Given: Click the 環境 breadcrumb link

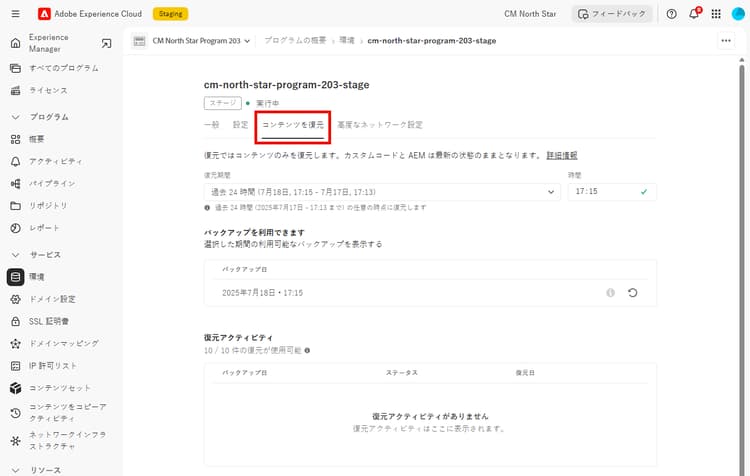Looking at the screenshot, I should (347, 41).
